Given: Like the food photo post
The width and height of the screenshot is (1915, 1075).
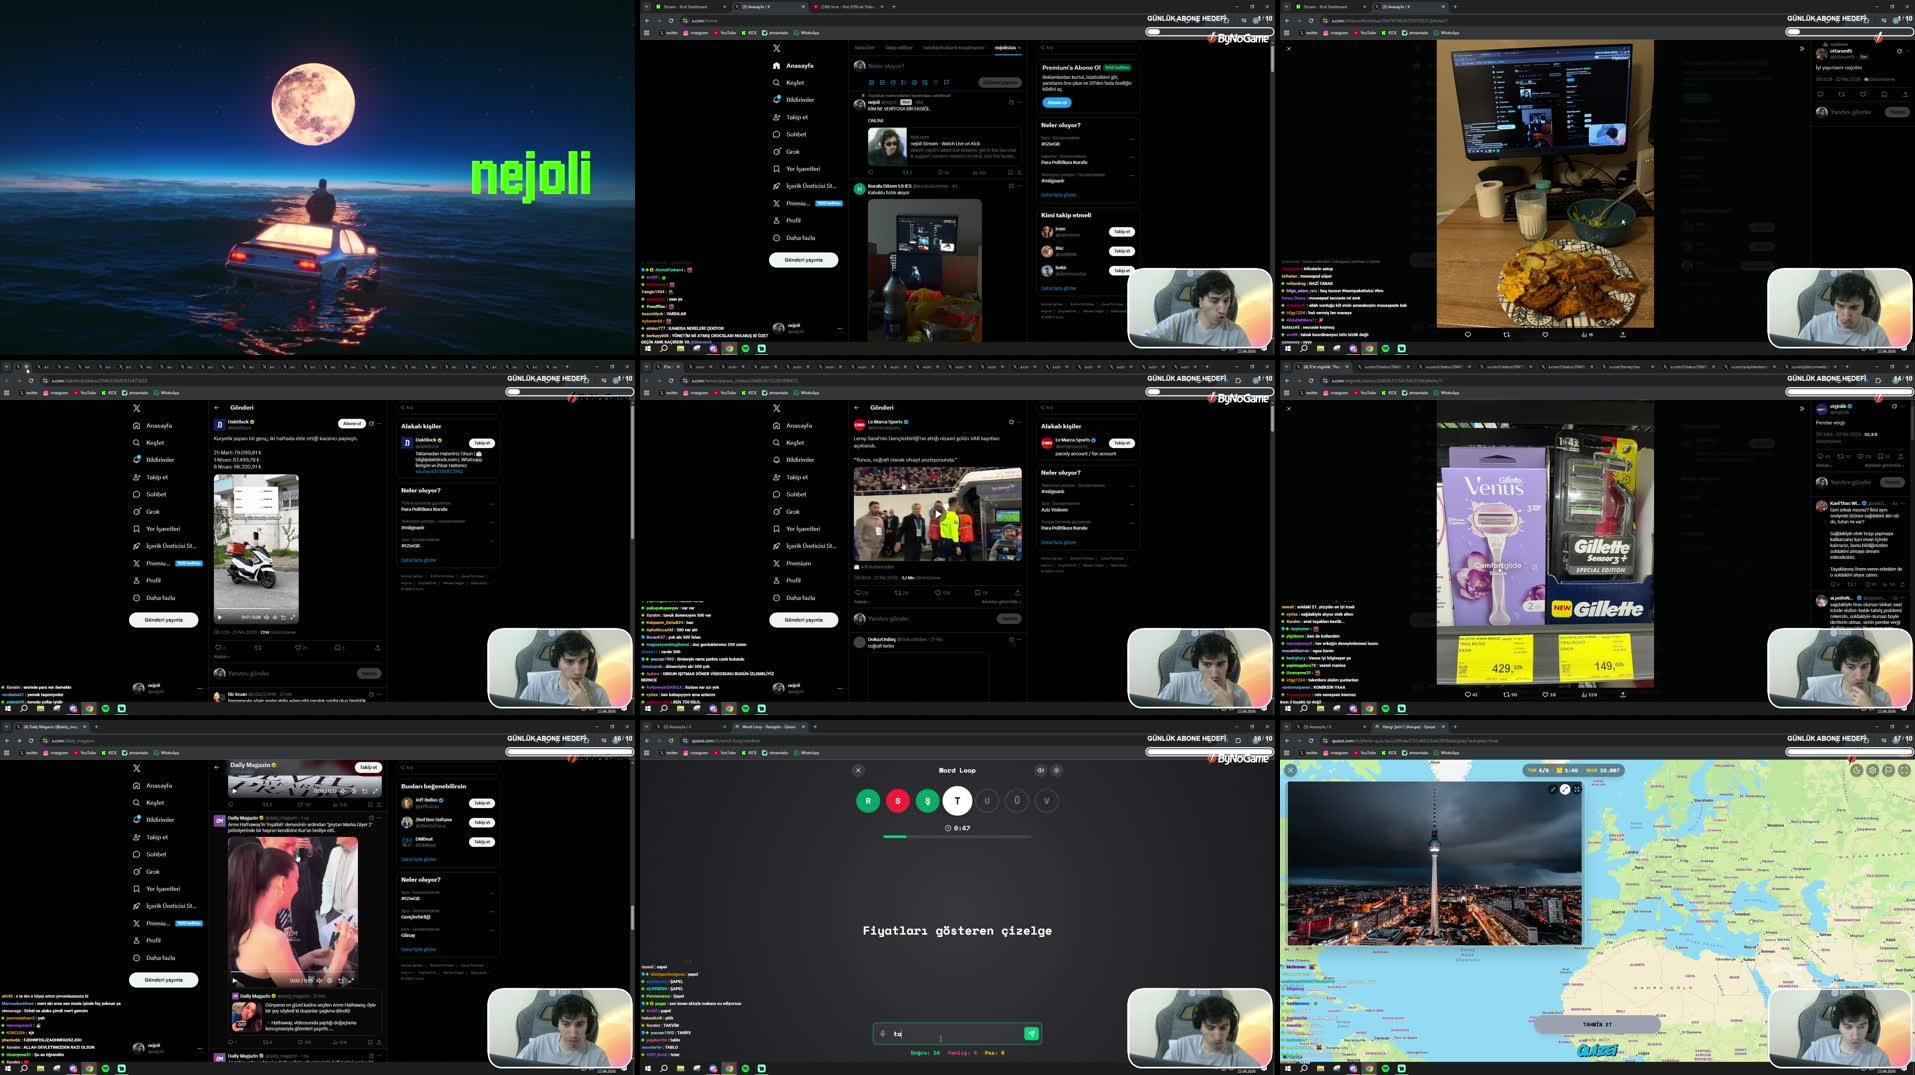Looking at the screenshot, I should (x=1545, y=334).
